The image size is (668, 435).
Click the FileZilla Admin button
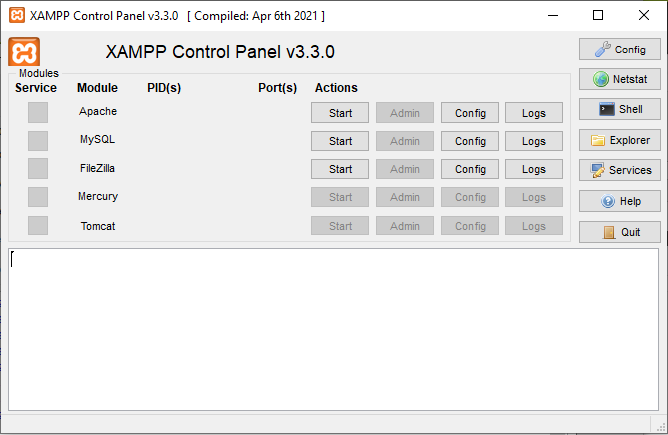[x=405, y=169]
